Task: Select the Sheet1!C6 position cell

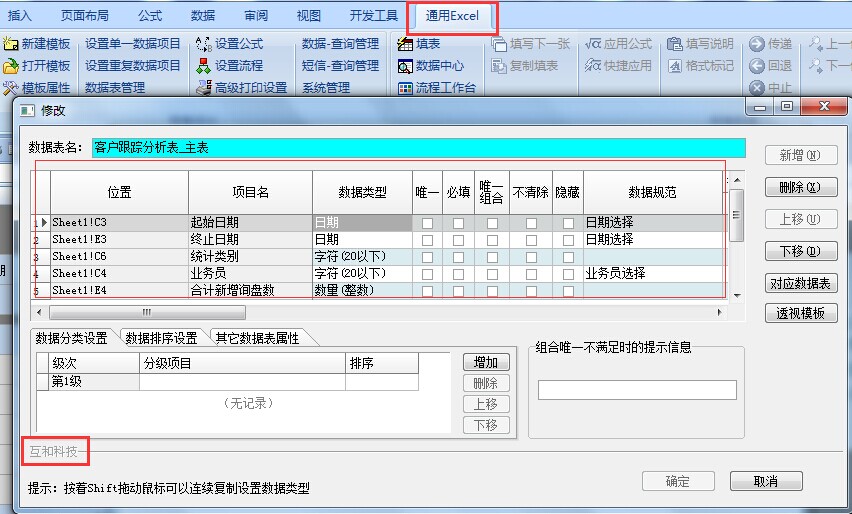Action: coord(120,256)
